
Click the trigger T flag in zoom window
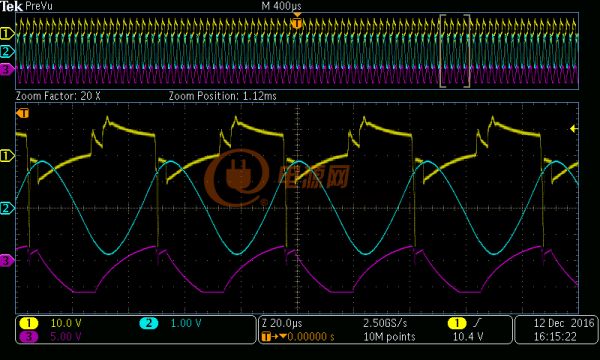[23, 113]
